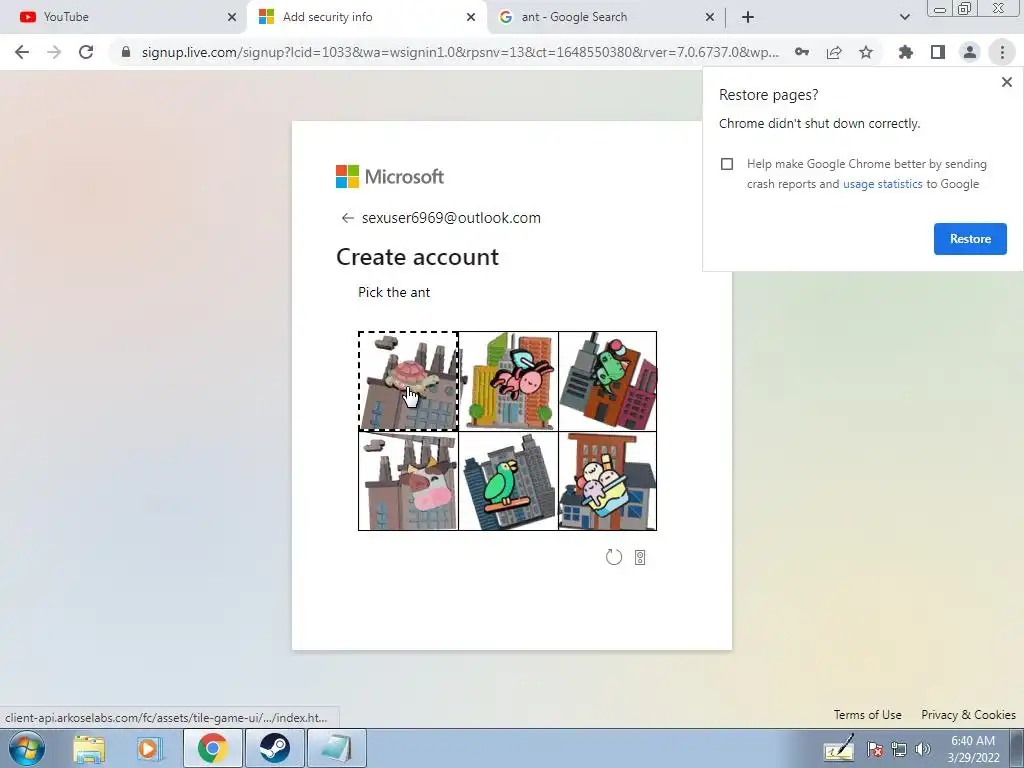Viewport: 1024px width, 768px height.
Task: Click the network tray icon
Action: (x=899, y=749)
